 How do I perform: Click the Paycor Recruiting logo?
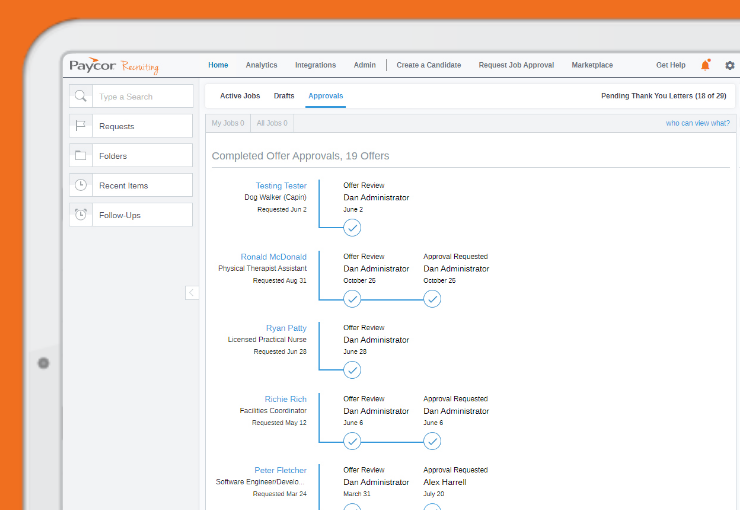coord(114,66)
